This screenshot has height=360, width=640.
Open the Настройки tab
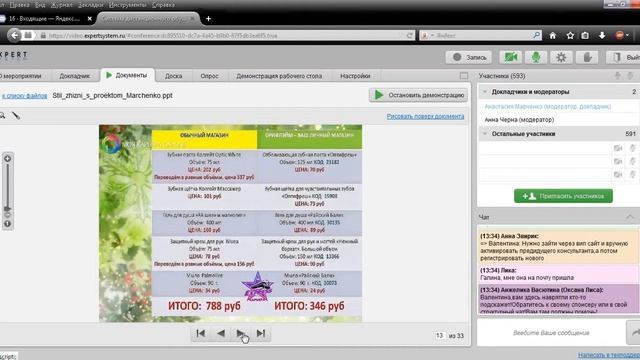tap(355, 76)
